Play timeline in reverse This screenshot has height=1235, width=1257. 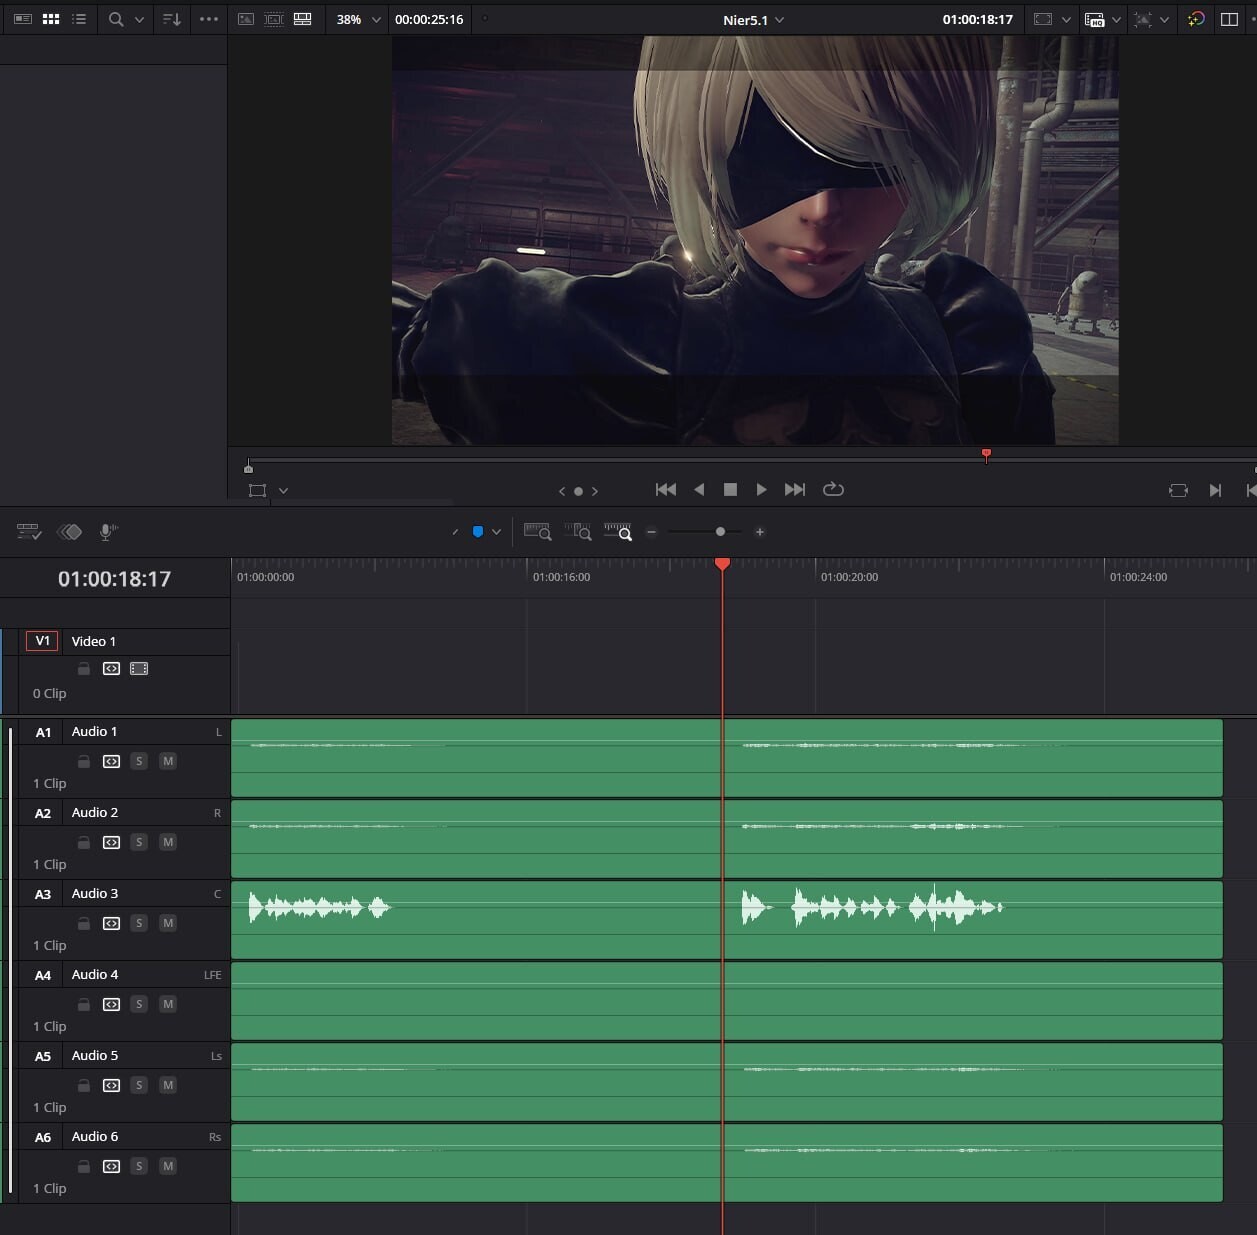click(x=699, y=489)
